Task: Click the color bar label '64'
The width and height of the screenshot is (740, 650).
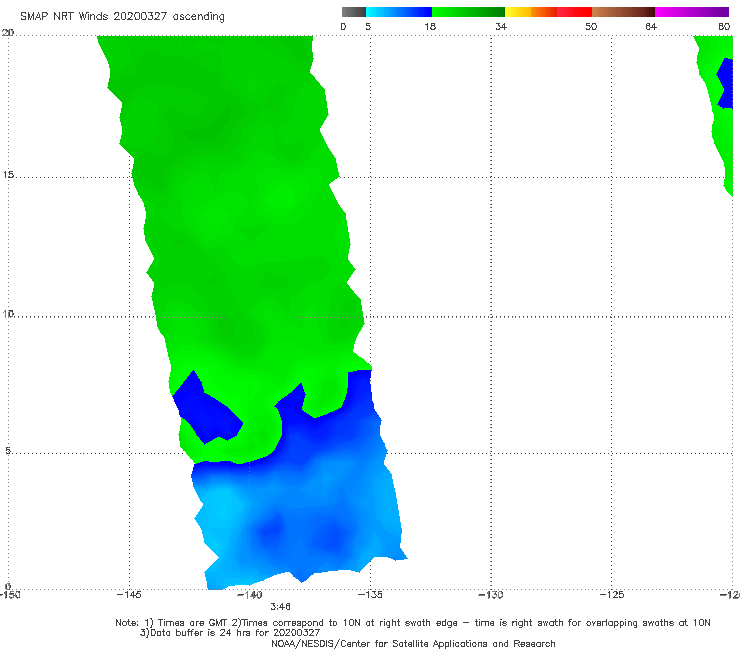Action: tap(651, 26)
